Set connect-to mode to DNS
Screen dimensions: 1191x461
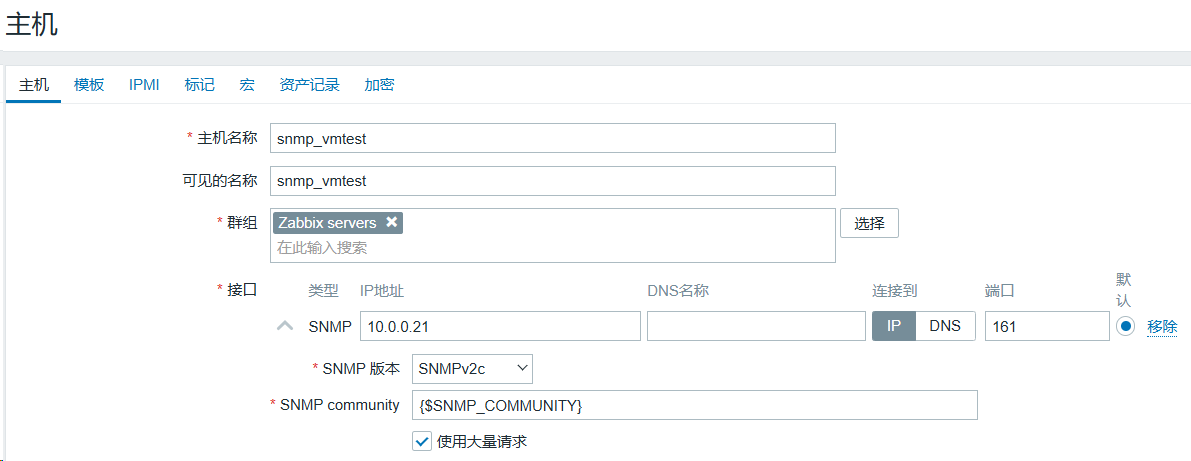(x=945, y=326)
